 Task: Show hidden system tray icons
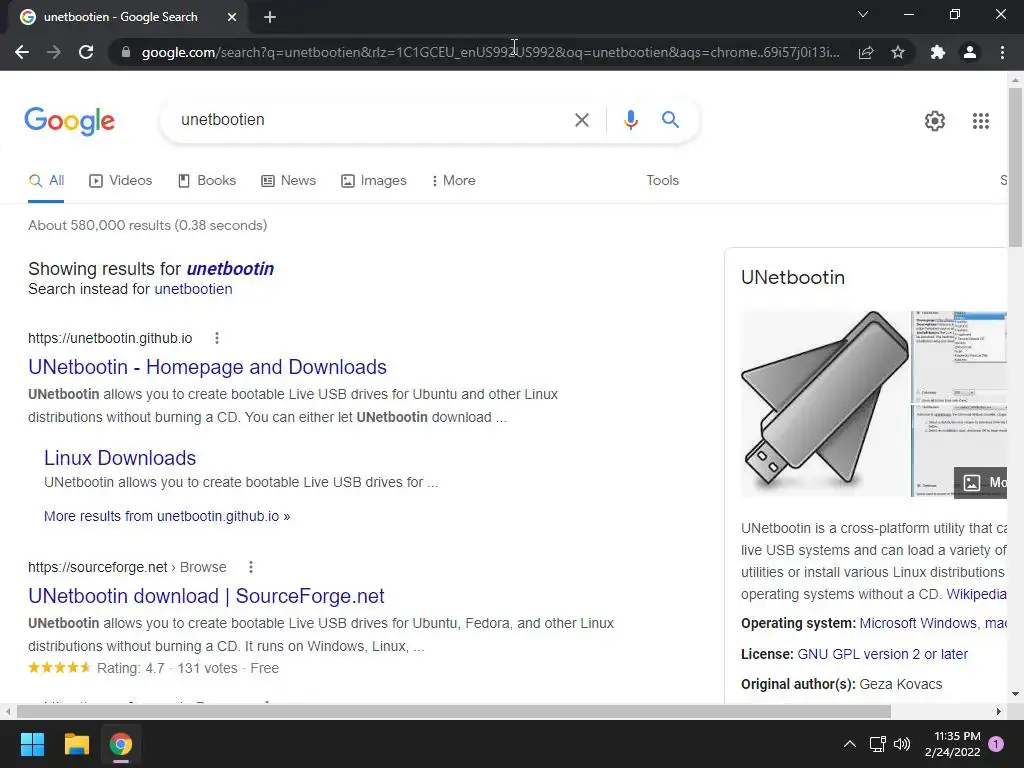pos(850,744)
